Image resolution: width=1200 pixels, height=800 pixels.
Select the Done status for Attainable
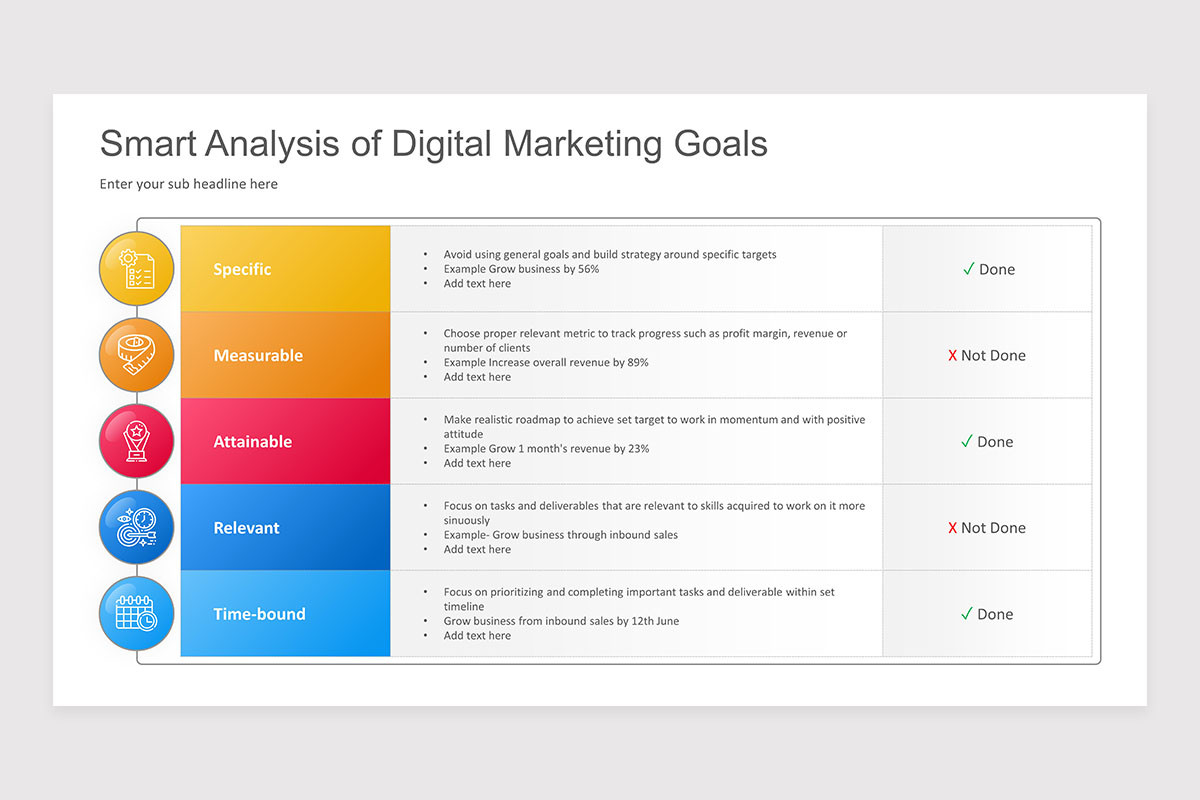coord(987,441)
